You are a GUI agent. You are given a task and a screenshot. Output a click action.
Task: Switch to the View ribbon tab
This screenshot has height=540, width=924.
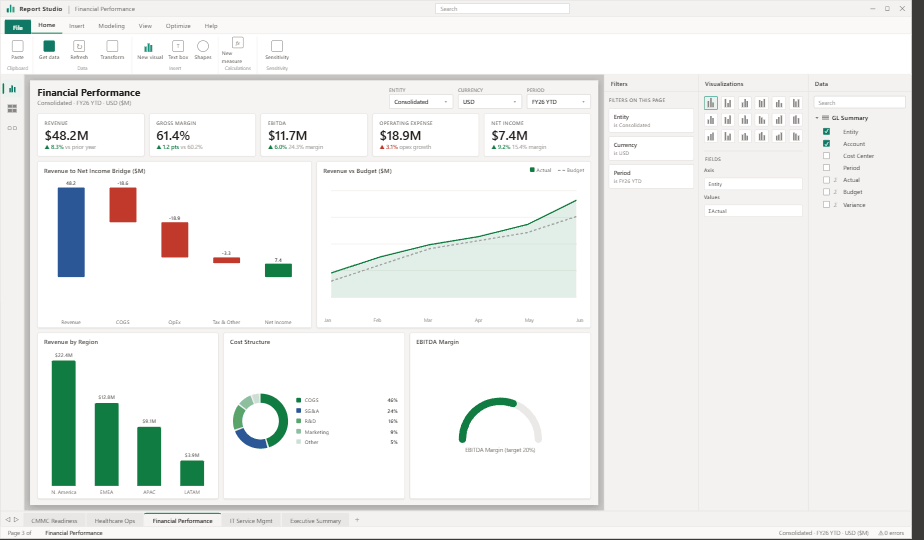[x=145, y=26]
